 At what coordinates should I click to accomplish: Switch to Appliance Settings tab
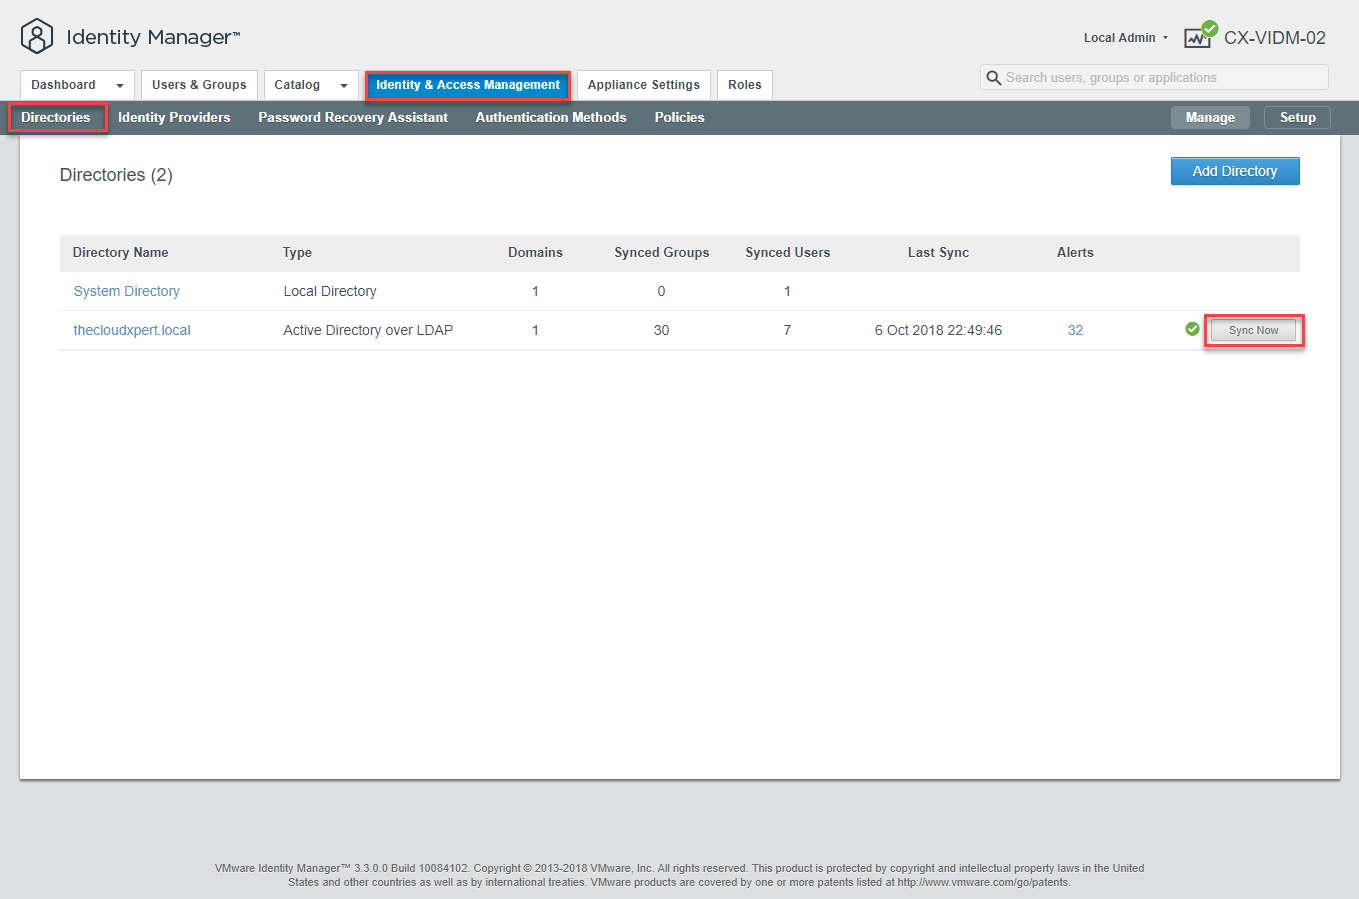click(x=643, y=85)
